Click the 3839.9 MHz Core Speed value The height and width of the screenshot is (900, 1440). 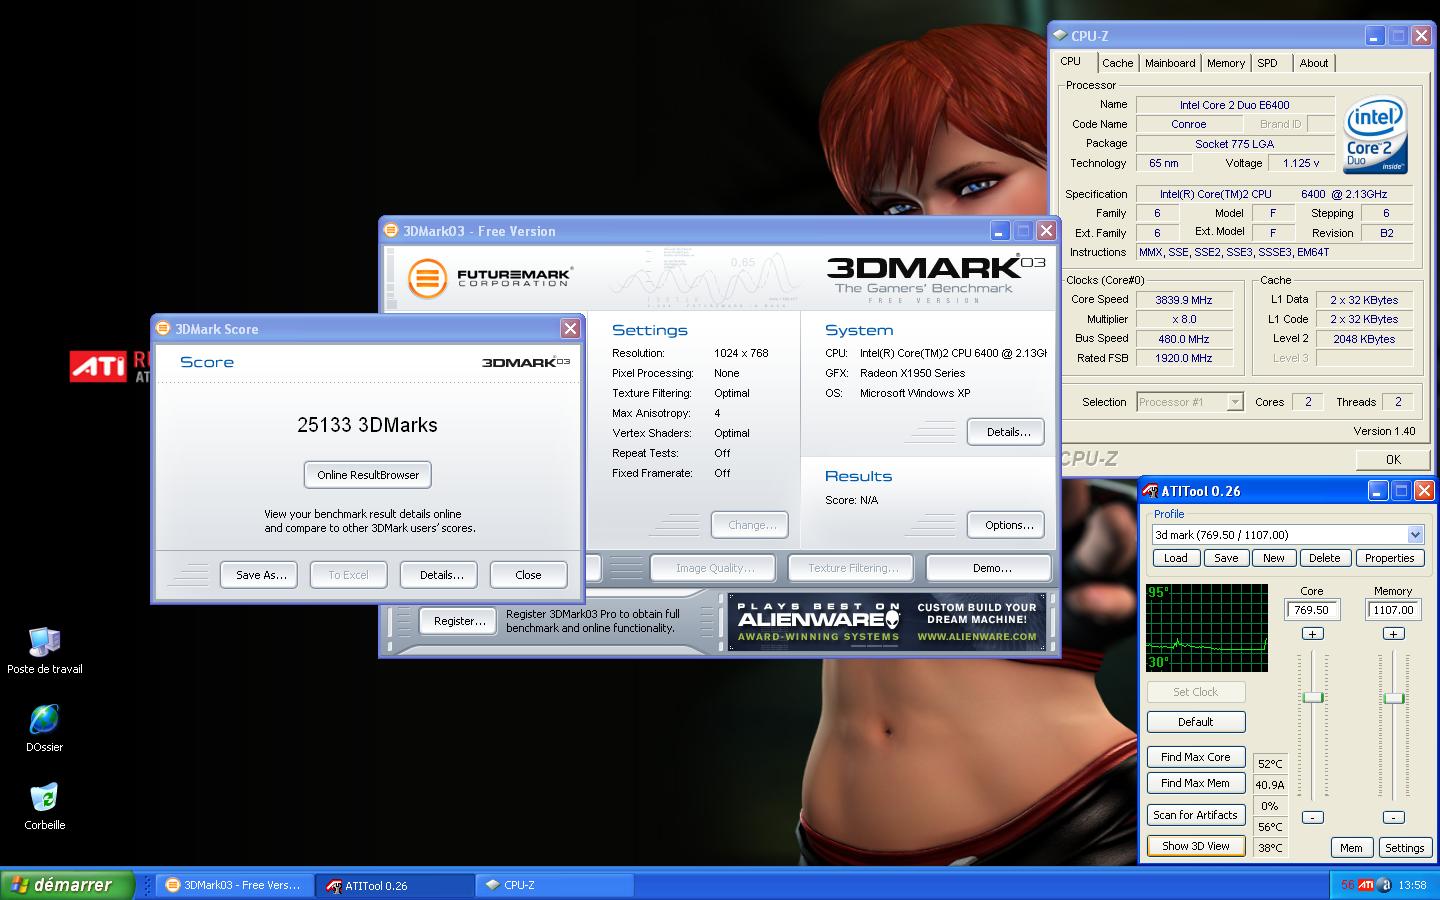pos(1184,300)
